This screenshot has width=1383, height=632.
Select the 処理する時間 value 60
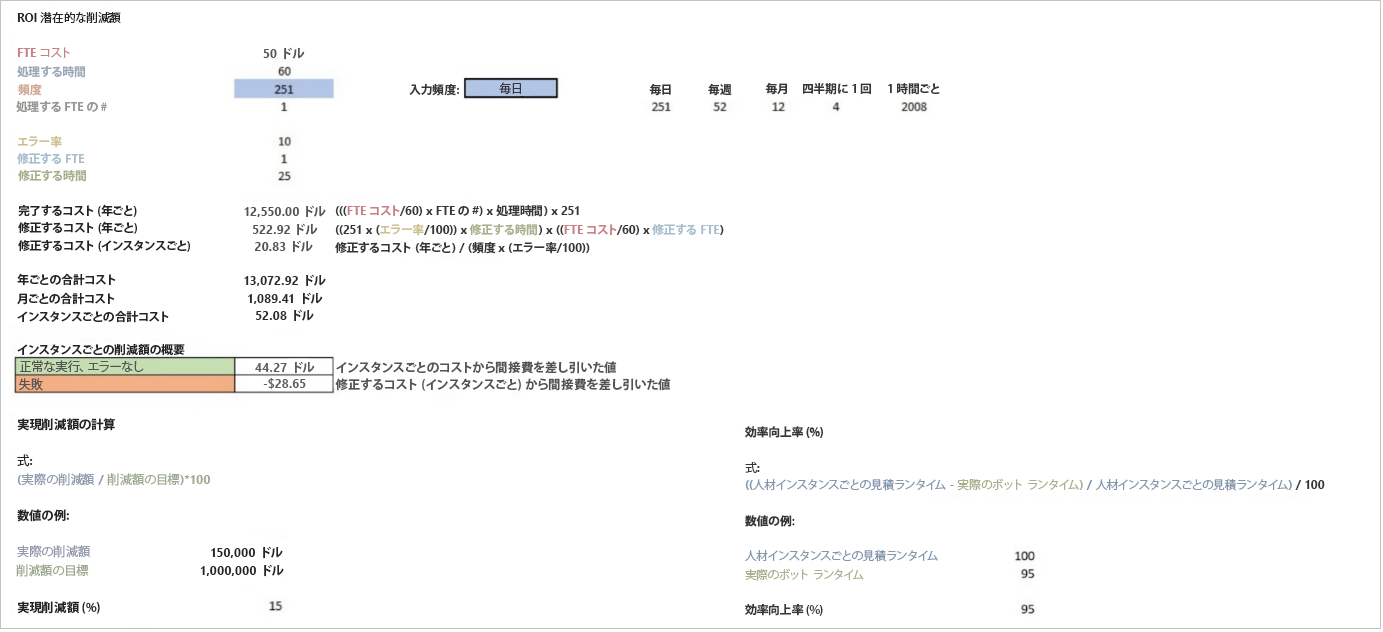click(x=284, y=71)
